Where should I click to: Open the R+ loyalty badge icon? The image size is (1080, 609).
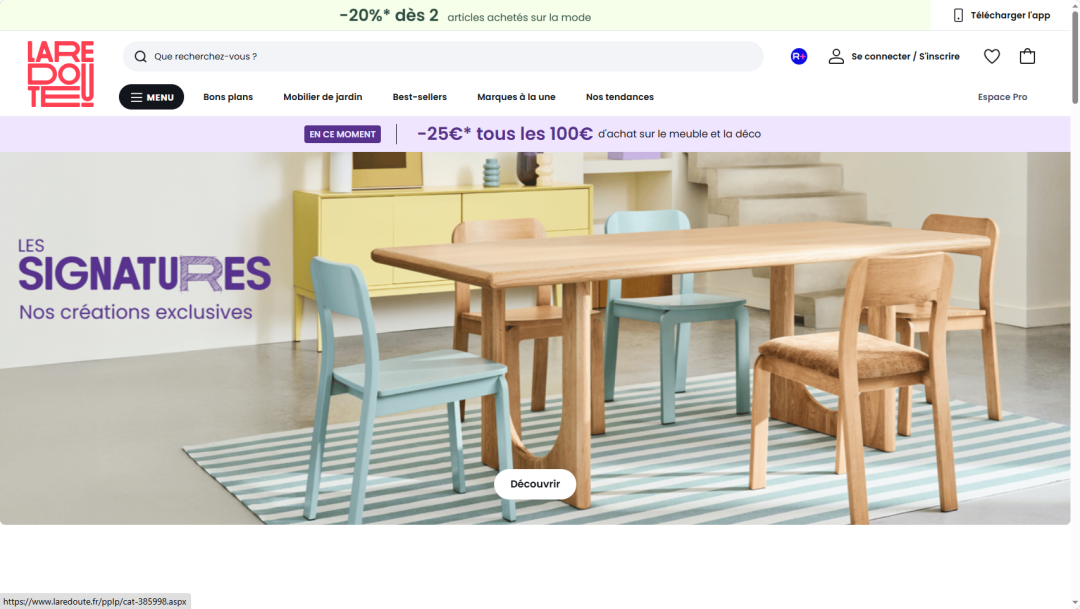pyautogui.click(x=798, y=56)
